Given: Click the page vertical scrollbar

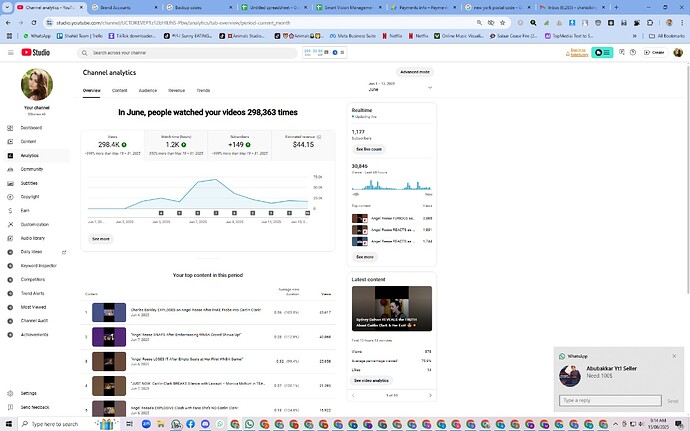Looking at the screenshot, I should [x=687, y=178].
